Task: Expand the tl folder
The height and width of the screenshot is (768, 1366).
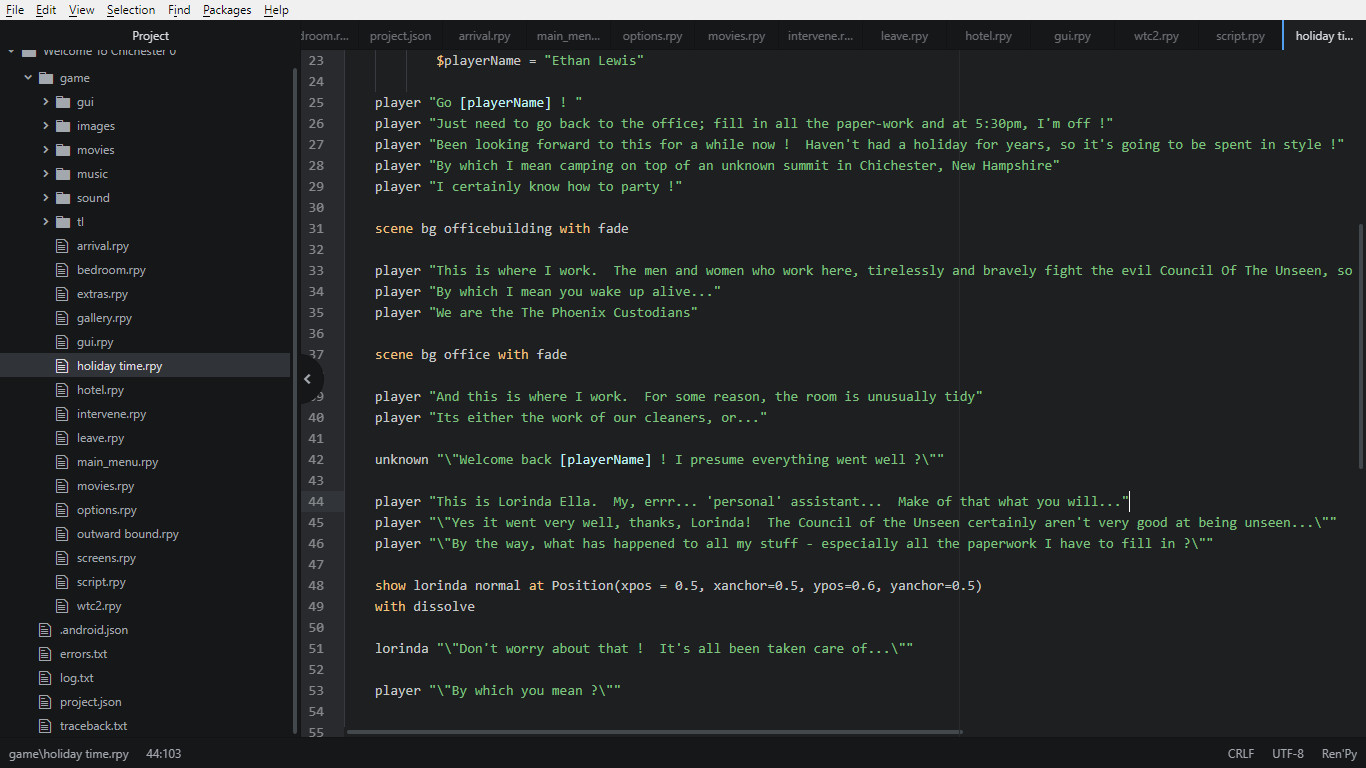Action: tap(44, 221)
